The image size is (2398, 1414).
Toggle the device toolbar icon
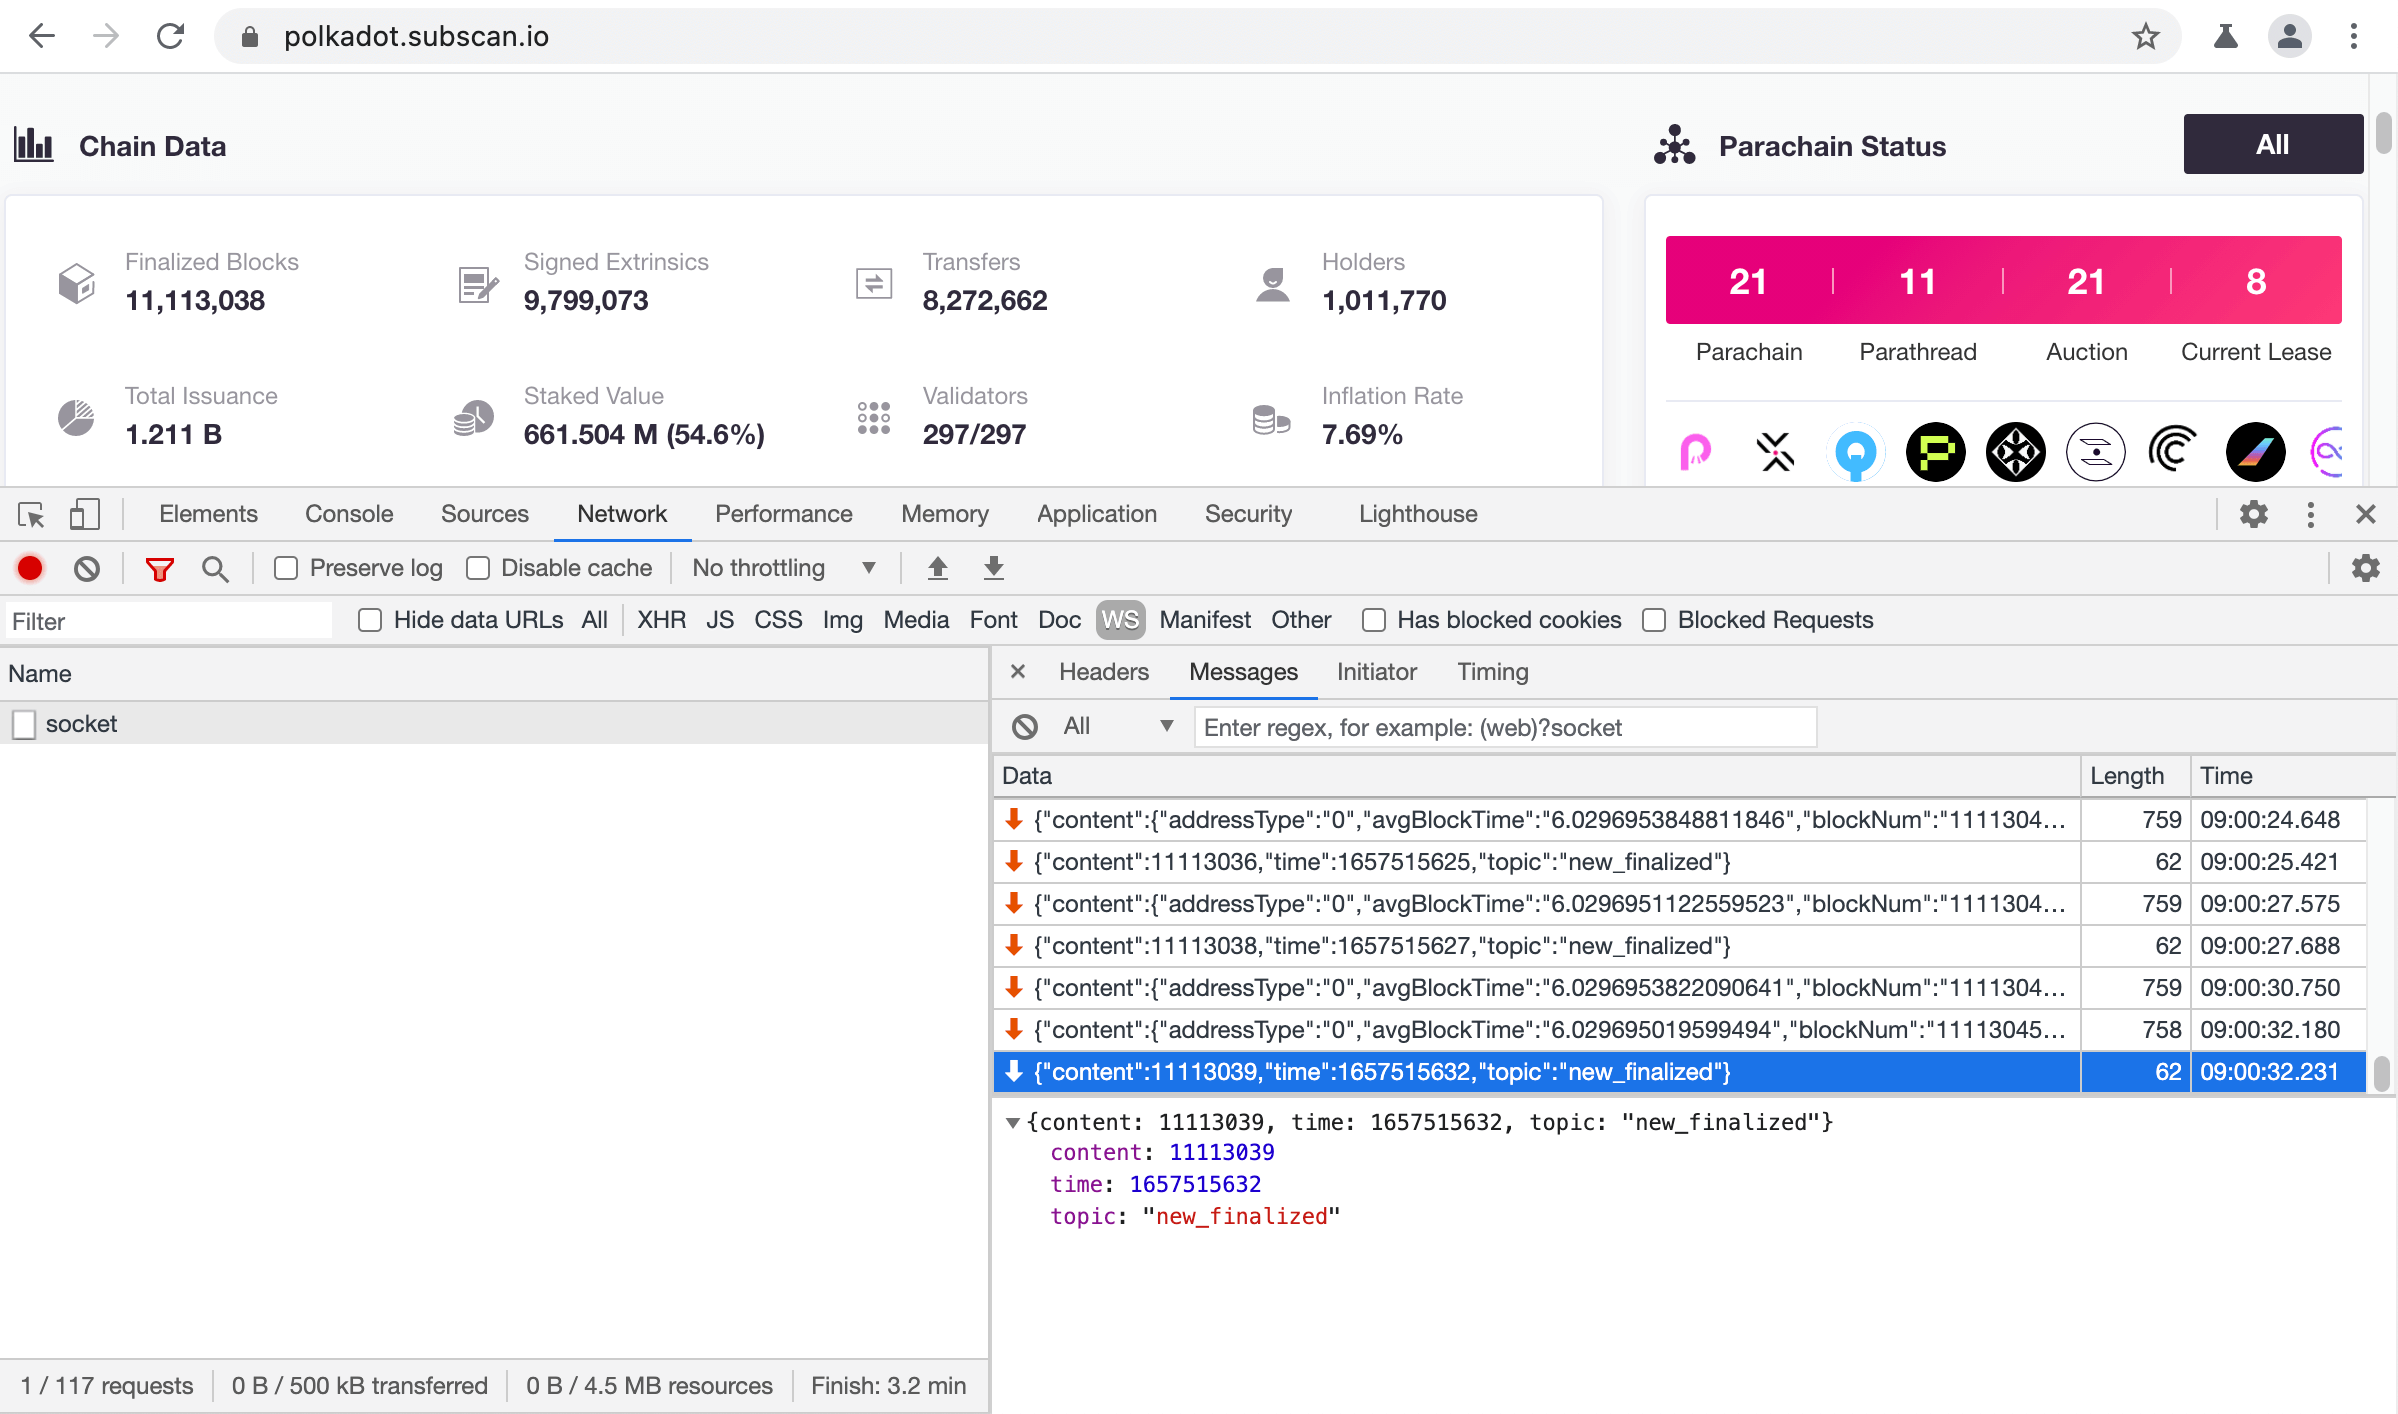point(85,514)
